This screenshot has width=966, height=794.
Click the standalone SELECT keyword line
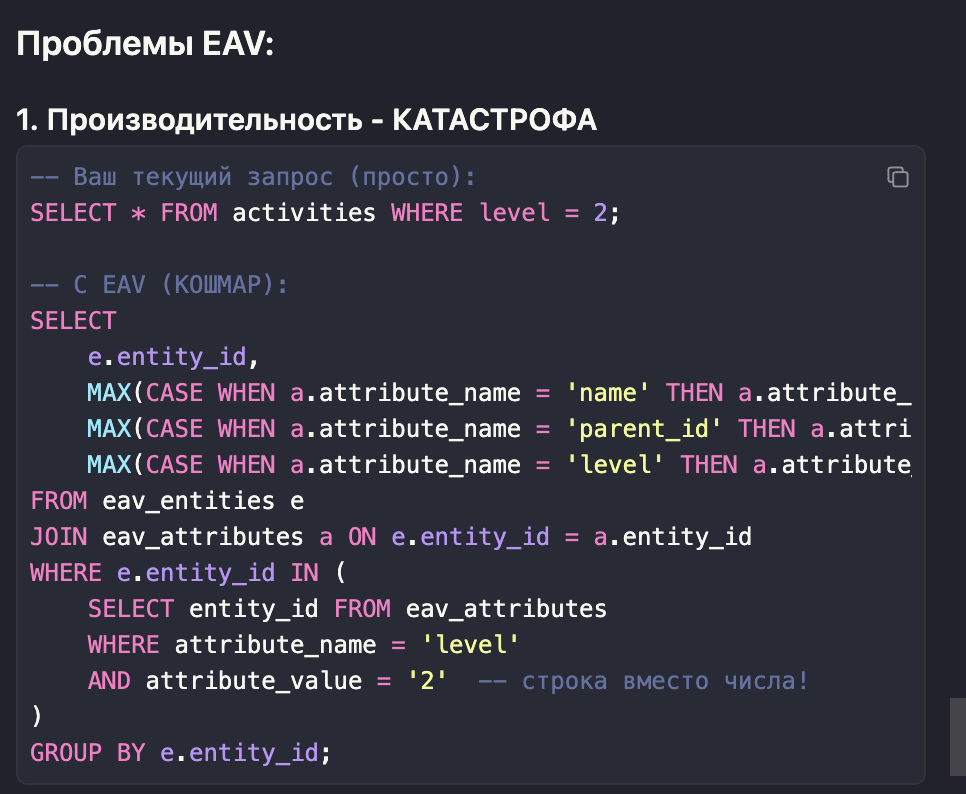(73, 321)
